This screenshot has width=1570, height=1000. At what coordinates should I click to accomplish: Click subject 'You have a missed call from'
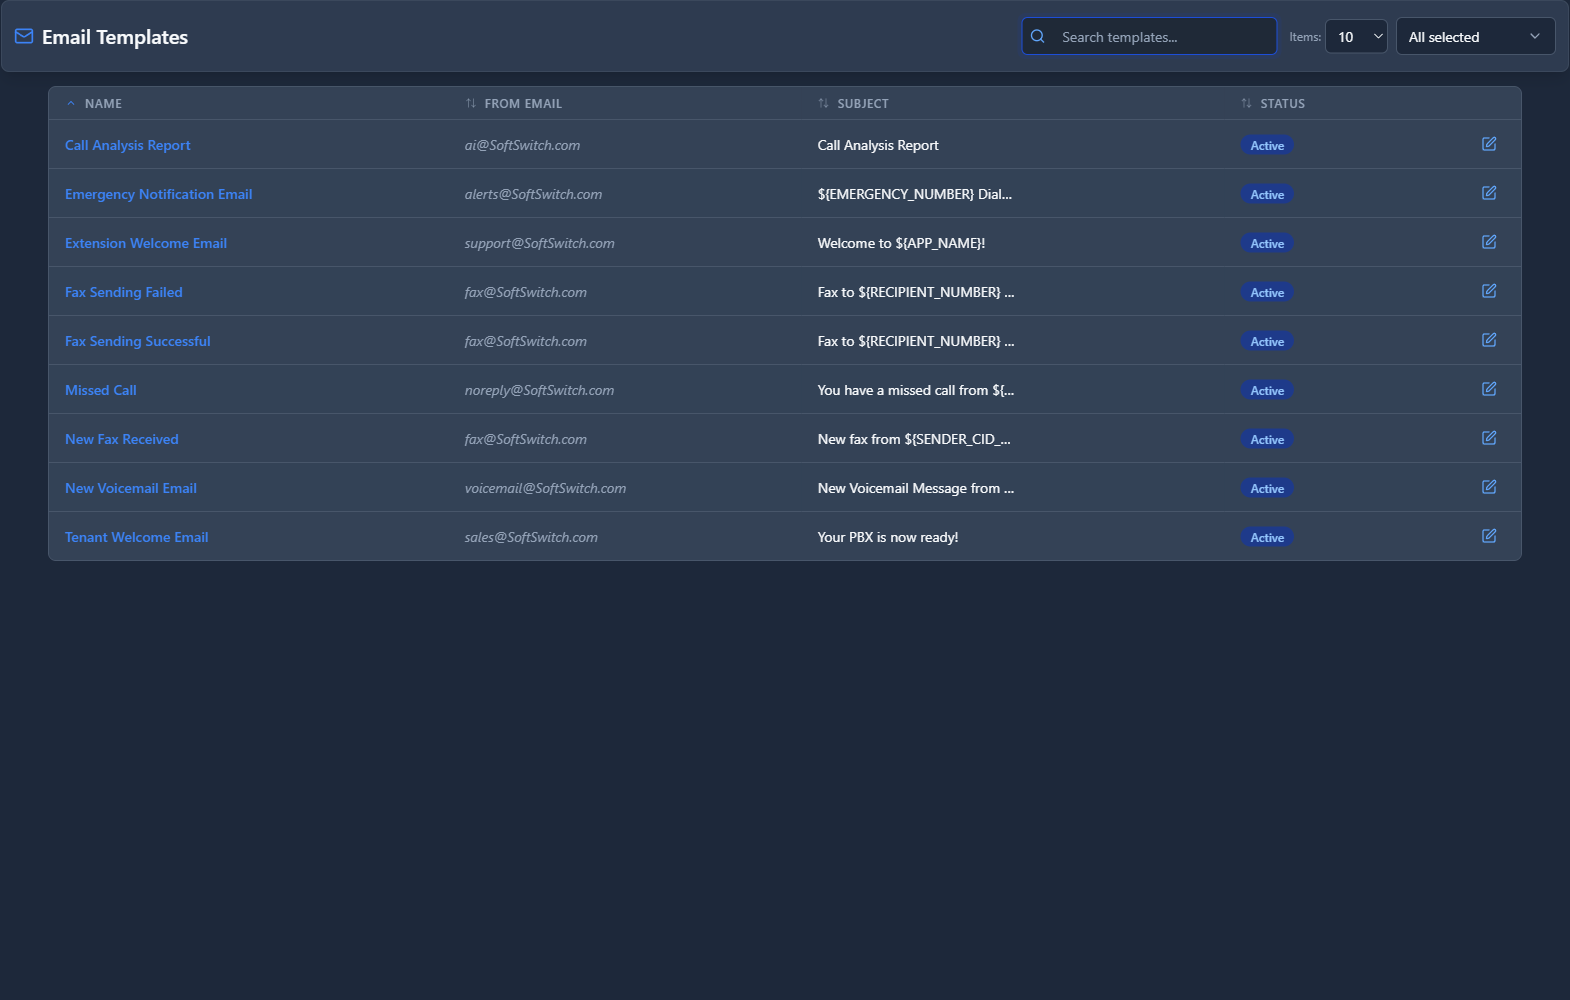pyautogui.click(x=915, y=390)
